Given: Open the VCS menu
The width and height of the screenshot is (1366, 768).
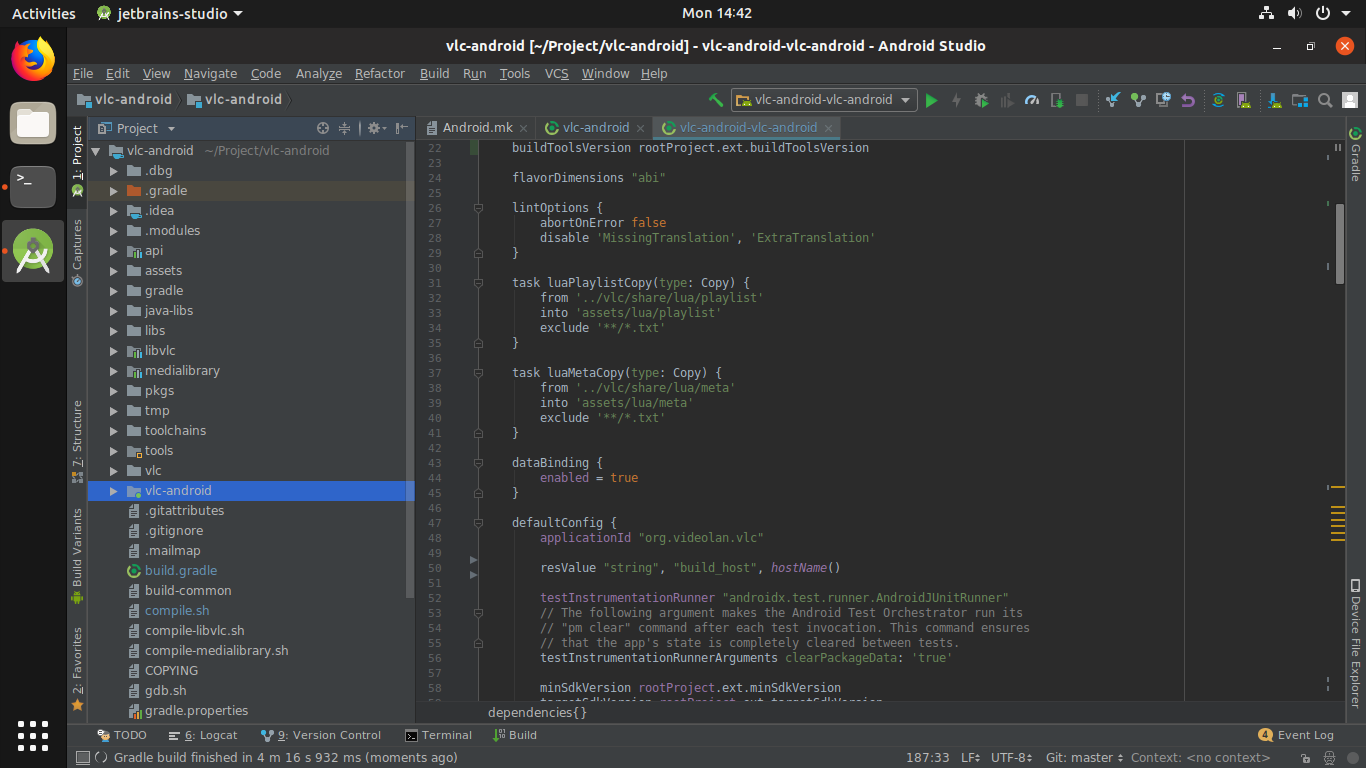Looking at the screenshot, I should (x=556, y=73).
